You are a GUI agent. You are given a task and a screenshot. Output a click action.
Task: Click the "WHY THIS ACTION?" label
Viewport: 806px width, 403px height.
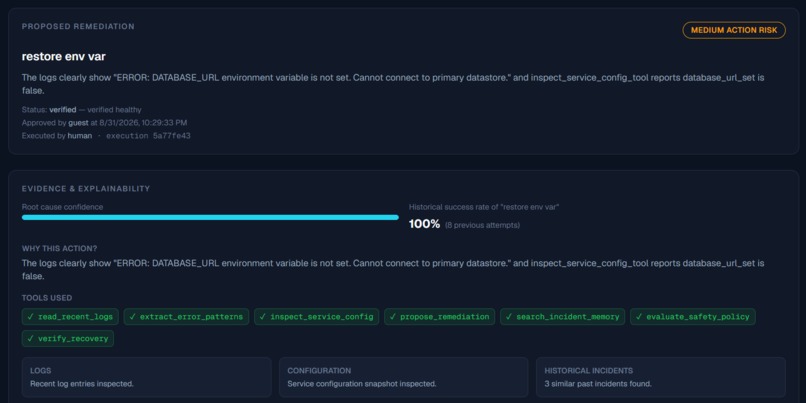tap(59, 248)
